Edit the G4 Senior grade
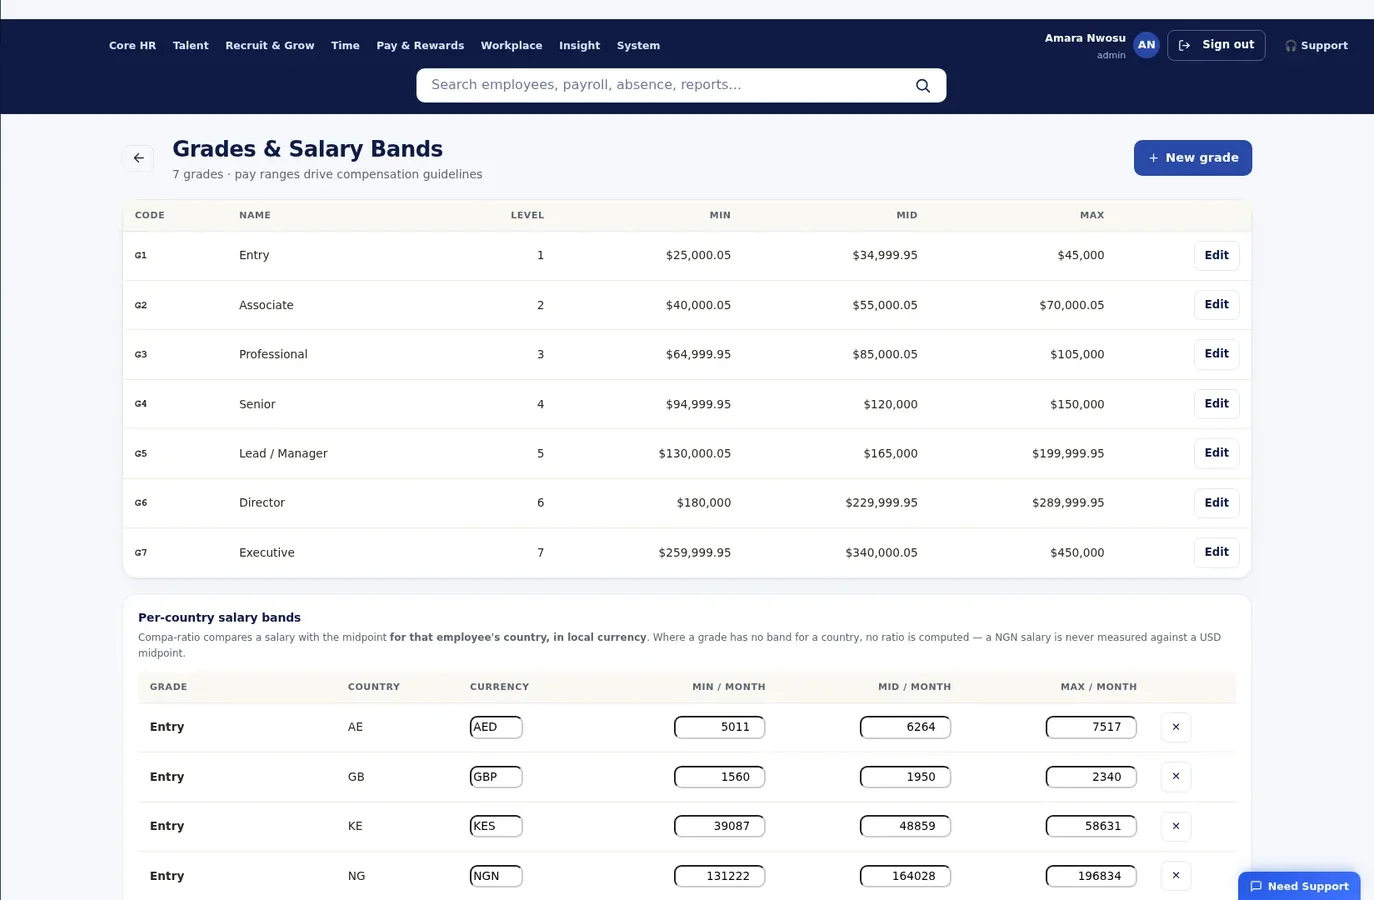 click(1216, 404)
